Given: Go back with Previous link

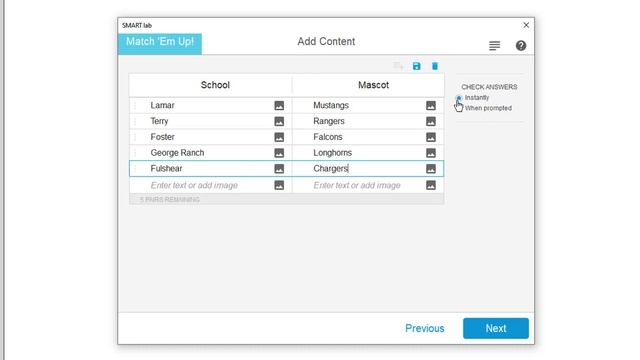Looking at the screenshot, I should click(424, 329).
